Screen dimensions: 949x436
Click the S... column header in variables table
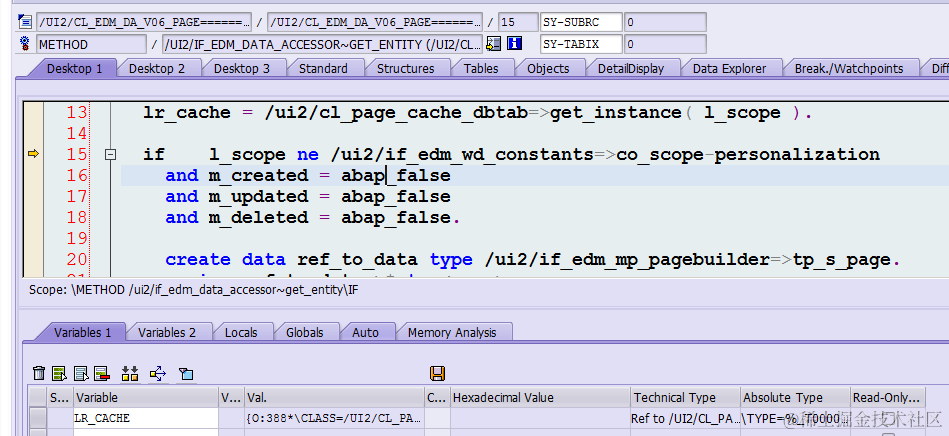60,398
